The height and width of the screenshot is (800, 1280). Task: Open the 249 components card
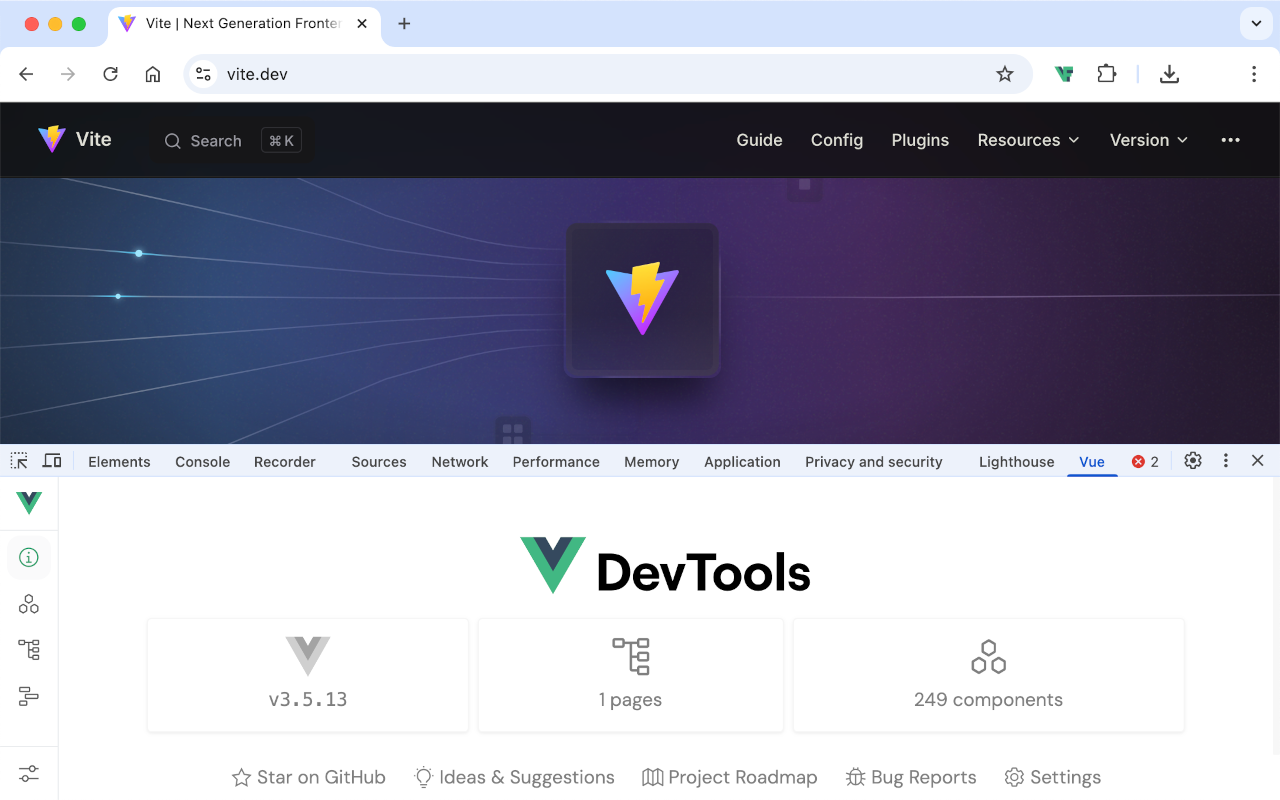989,675
